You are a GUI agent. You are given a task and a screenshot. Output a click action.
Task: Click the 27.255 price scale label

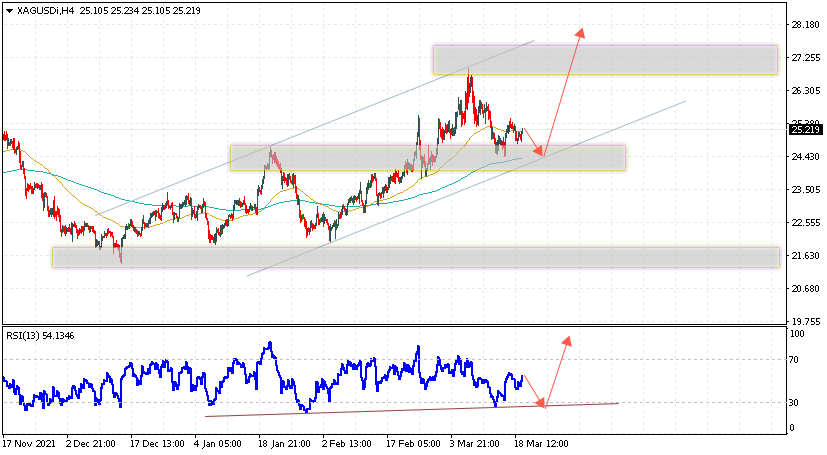point(805,57)
